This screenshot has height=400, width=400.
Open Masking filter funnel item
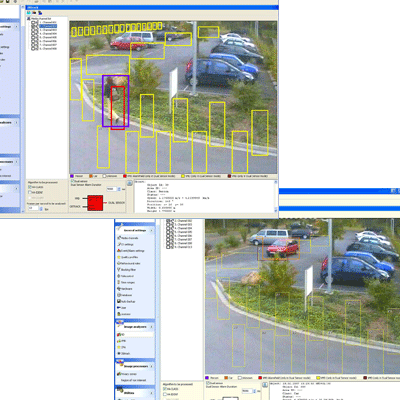126,270
